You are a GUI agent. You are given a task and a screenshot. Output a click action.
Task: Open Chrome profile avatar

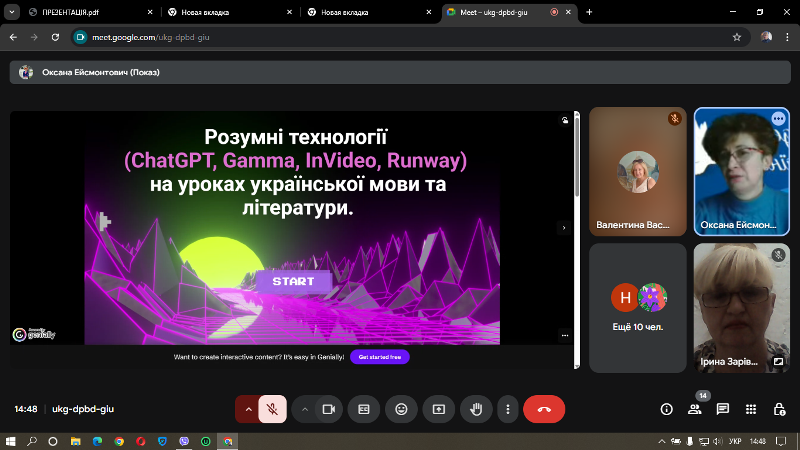766,37
